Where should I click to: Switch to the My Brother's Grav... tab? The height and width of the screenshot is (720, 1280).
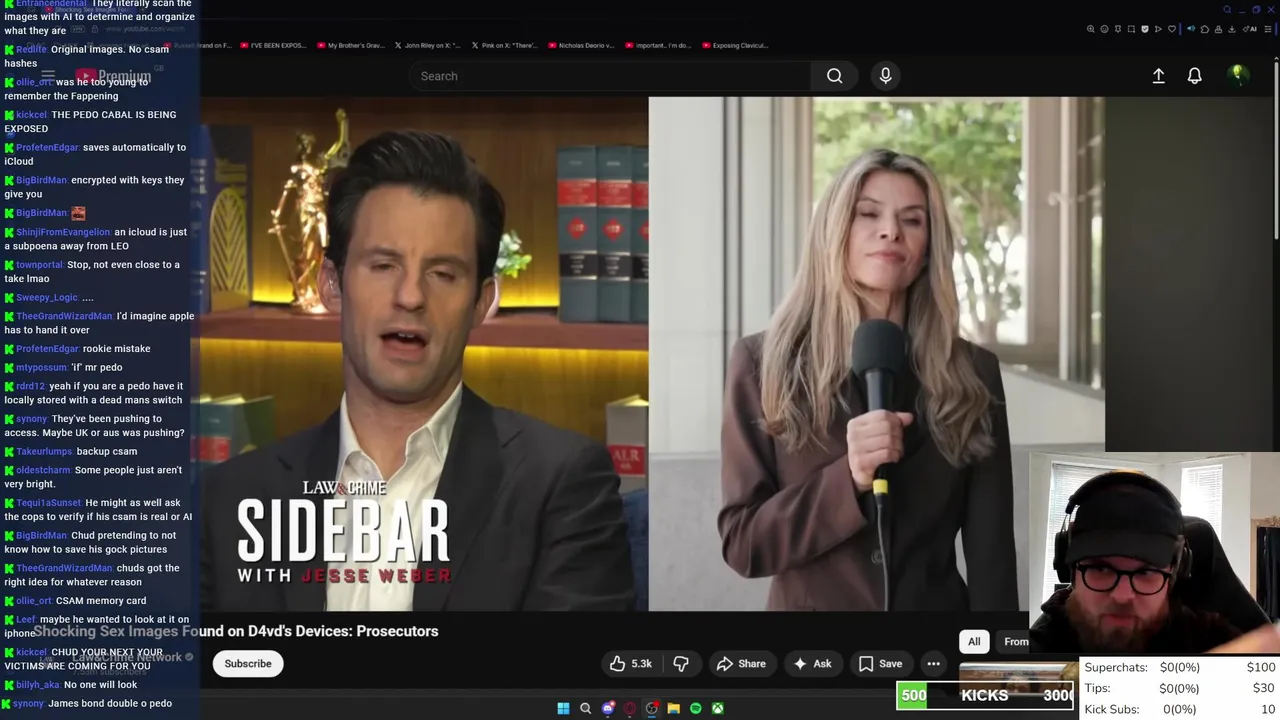(x=350, y=45)
